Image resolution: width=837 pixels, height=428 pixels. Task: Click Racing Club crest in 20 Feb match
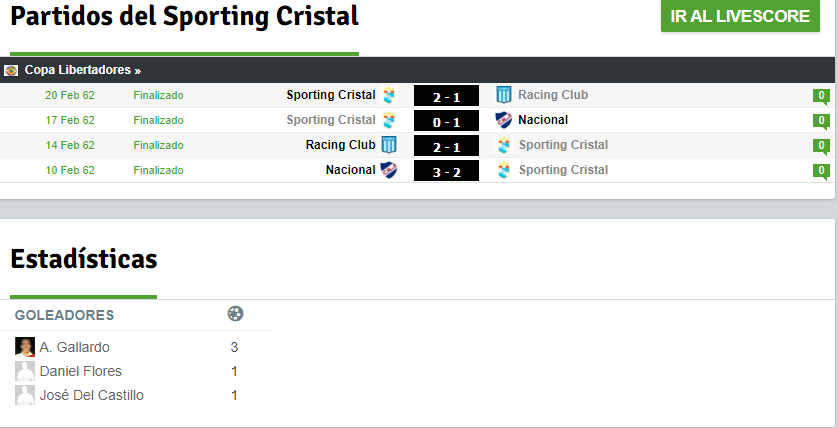click(503, 96)
